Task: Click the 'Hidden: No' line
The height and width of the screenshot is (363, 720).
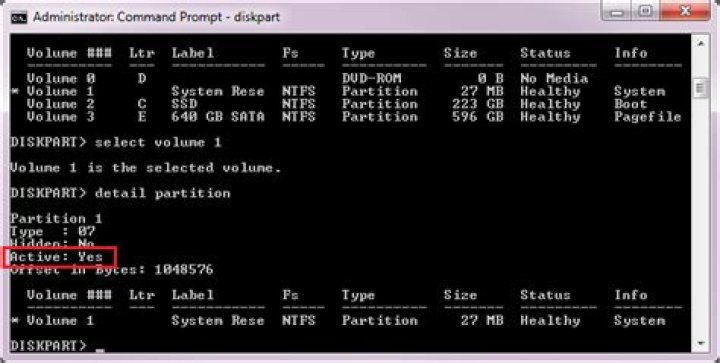Action: click(52, 243)
